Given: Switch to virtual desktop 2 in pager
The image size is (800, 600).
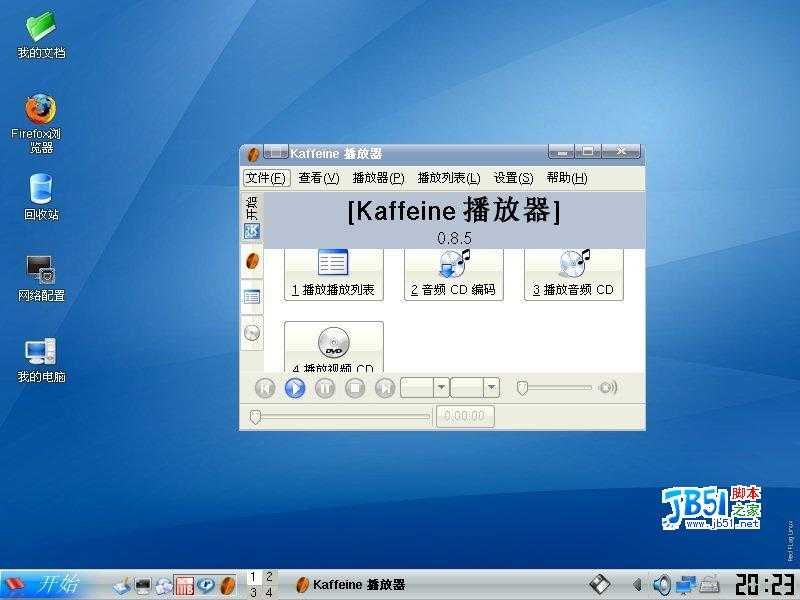Looking at the screenshot, I should (x=269, y=577).
